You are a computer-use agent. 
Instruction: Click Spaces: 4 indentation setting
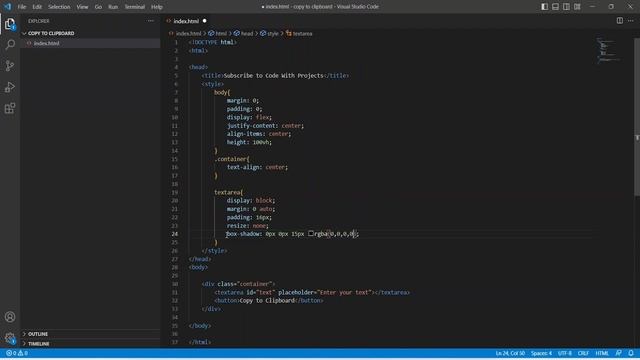[541, 353]
